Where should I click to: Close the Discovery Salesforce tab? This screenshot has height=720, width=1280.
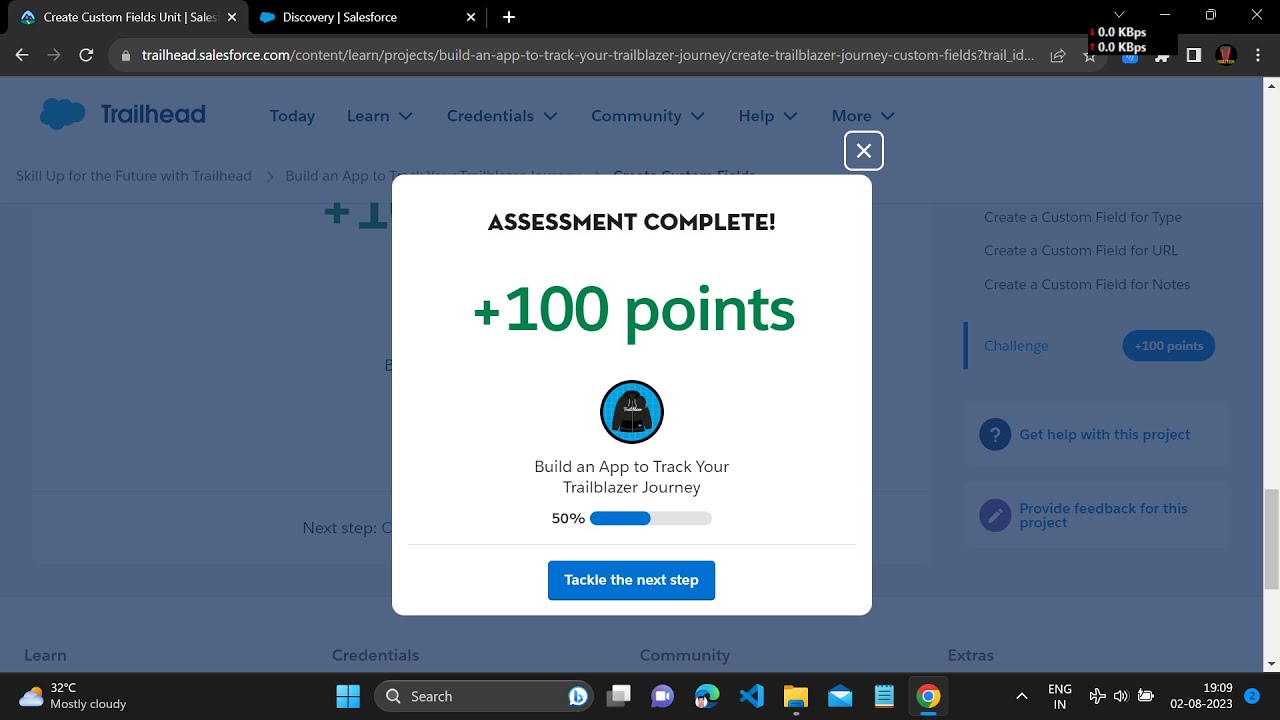coord(471,17)
